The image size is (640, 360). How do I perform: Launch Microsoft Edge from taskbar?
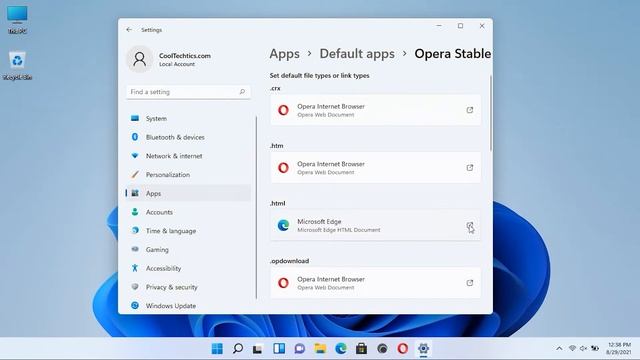[341, 349]
